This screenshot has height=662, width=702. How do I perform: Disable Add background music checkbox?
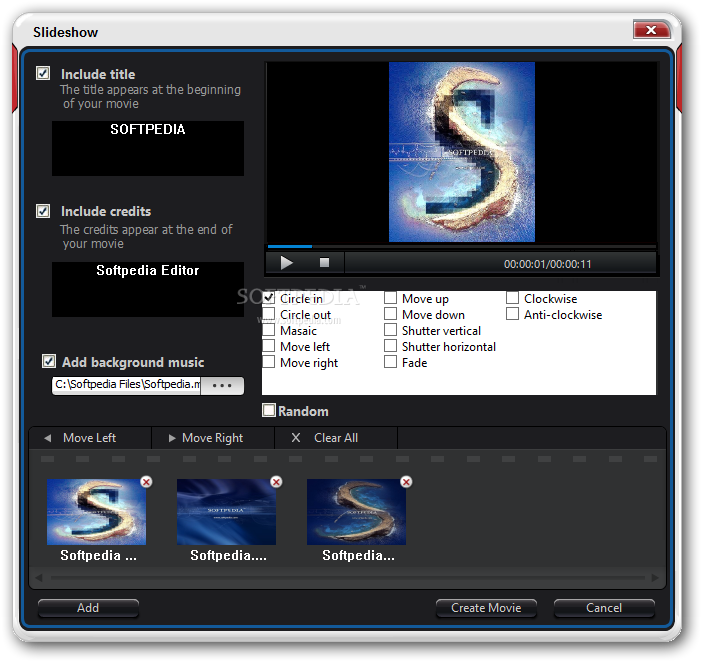pos(49,361)
